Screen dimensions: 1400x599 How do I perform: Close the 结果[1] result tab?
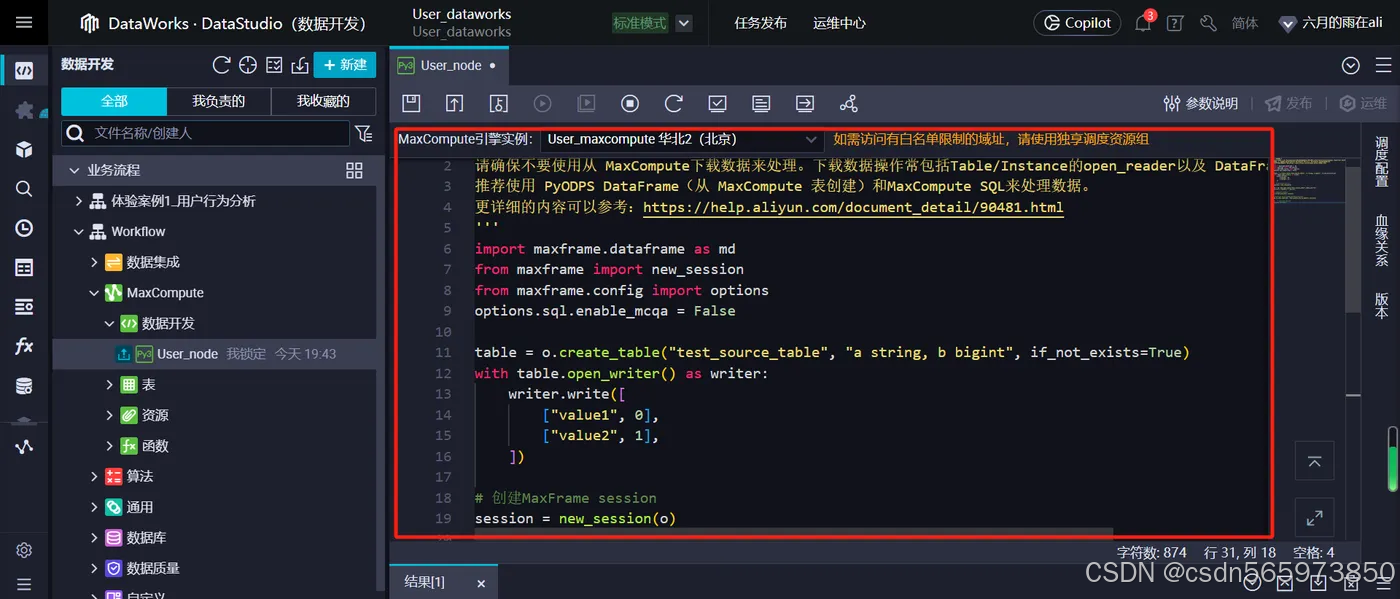pyautogui.click(x=481, y=583)
